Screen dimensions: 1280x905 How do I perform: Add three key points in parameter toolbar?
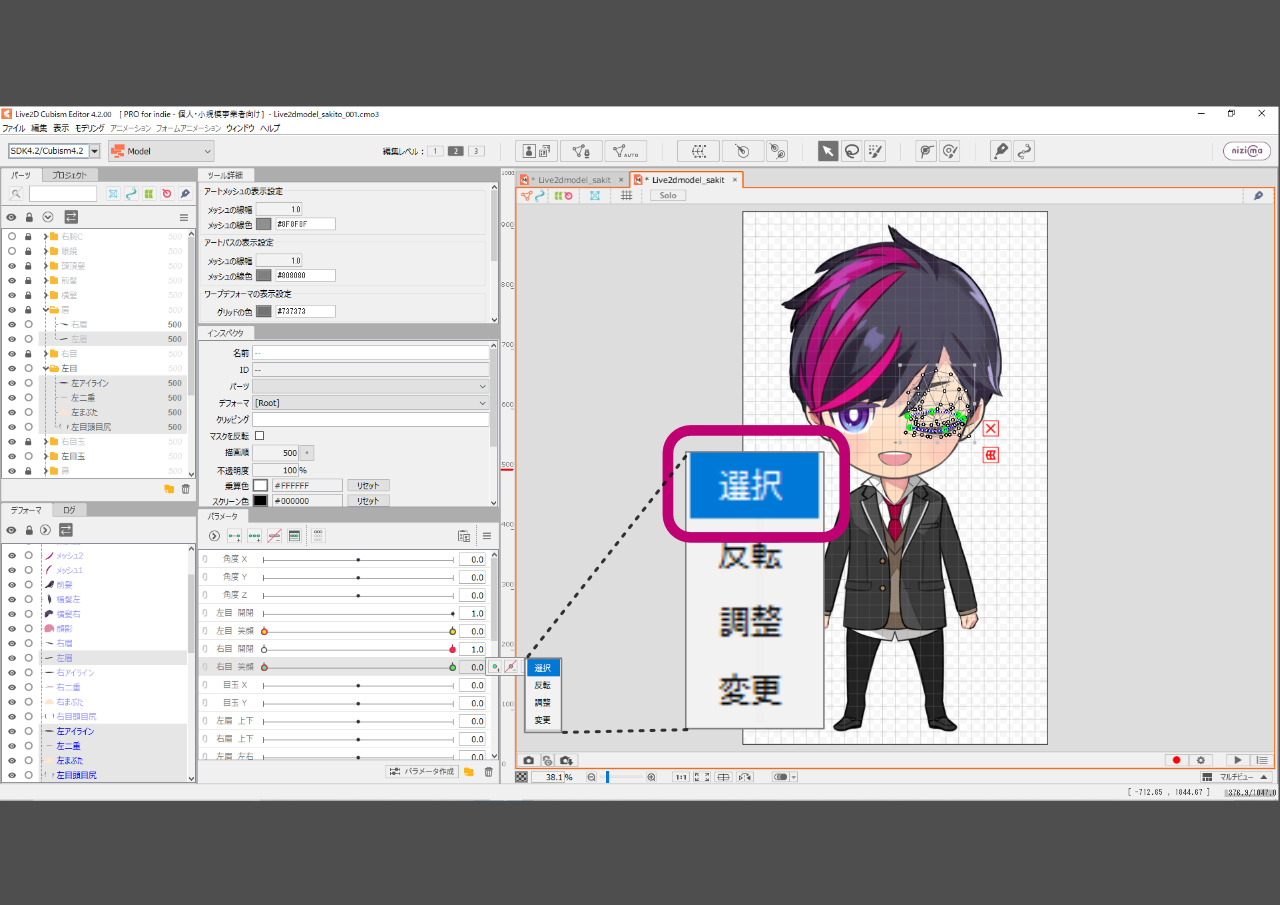point(254,536)
